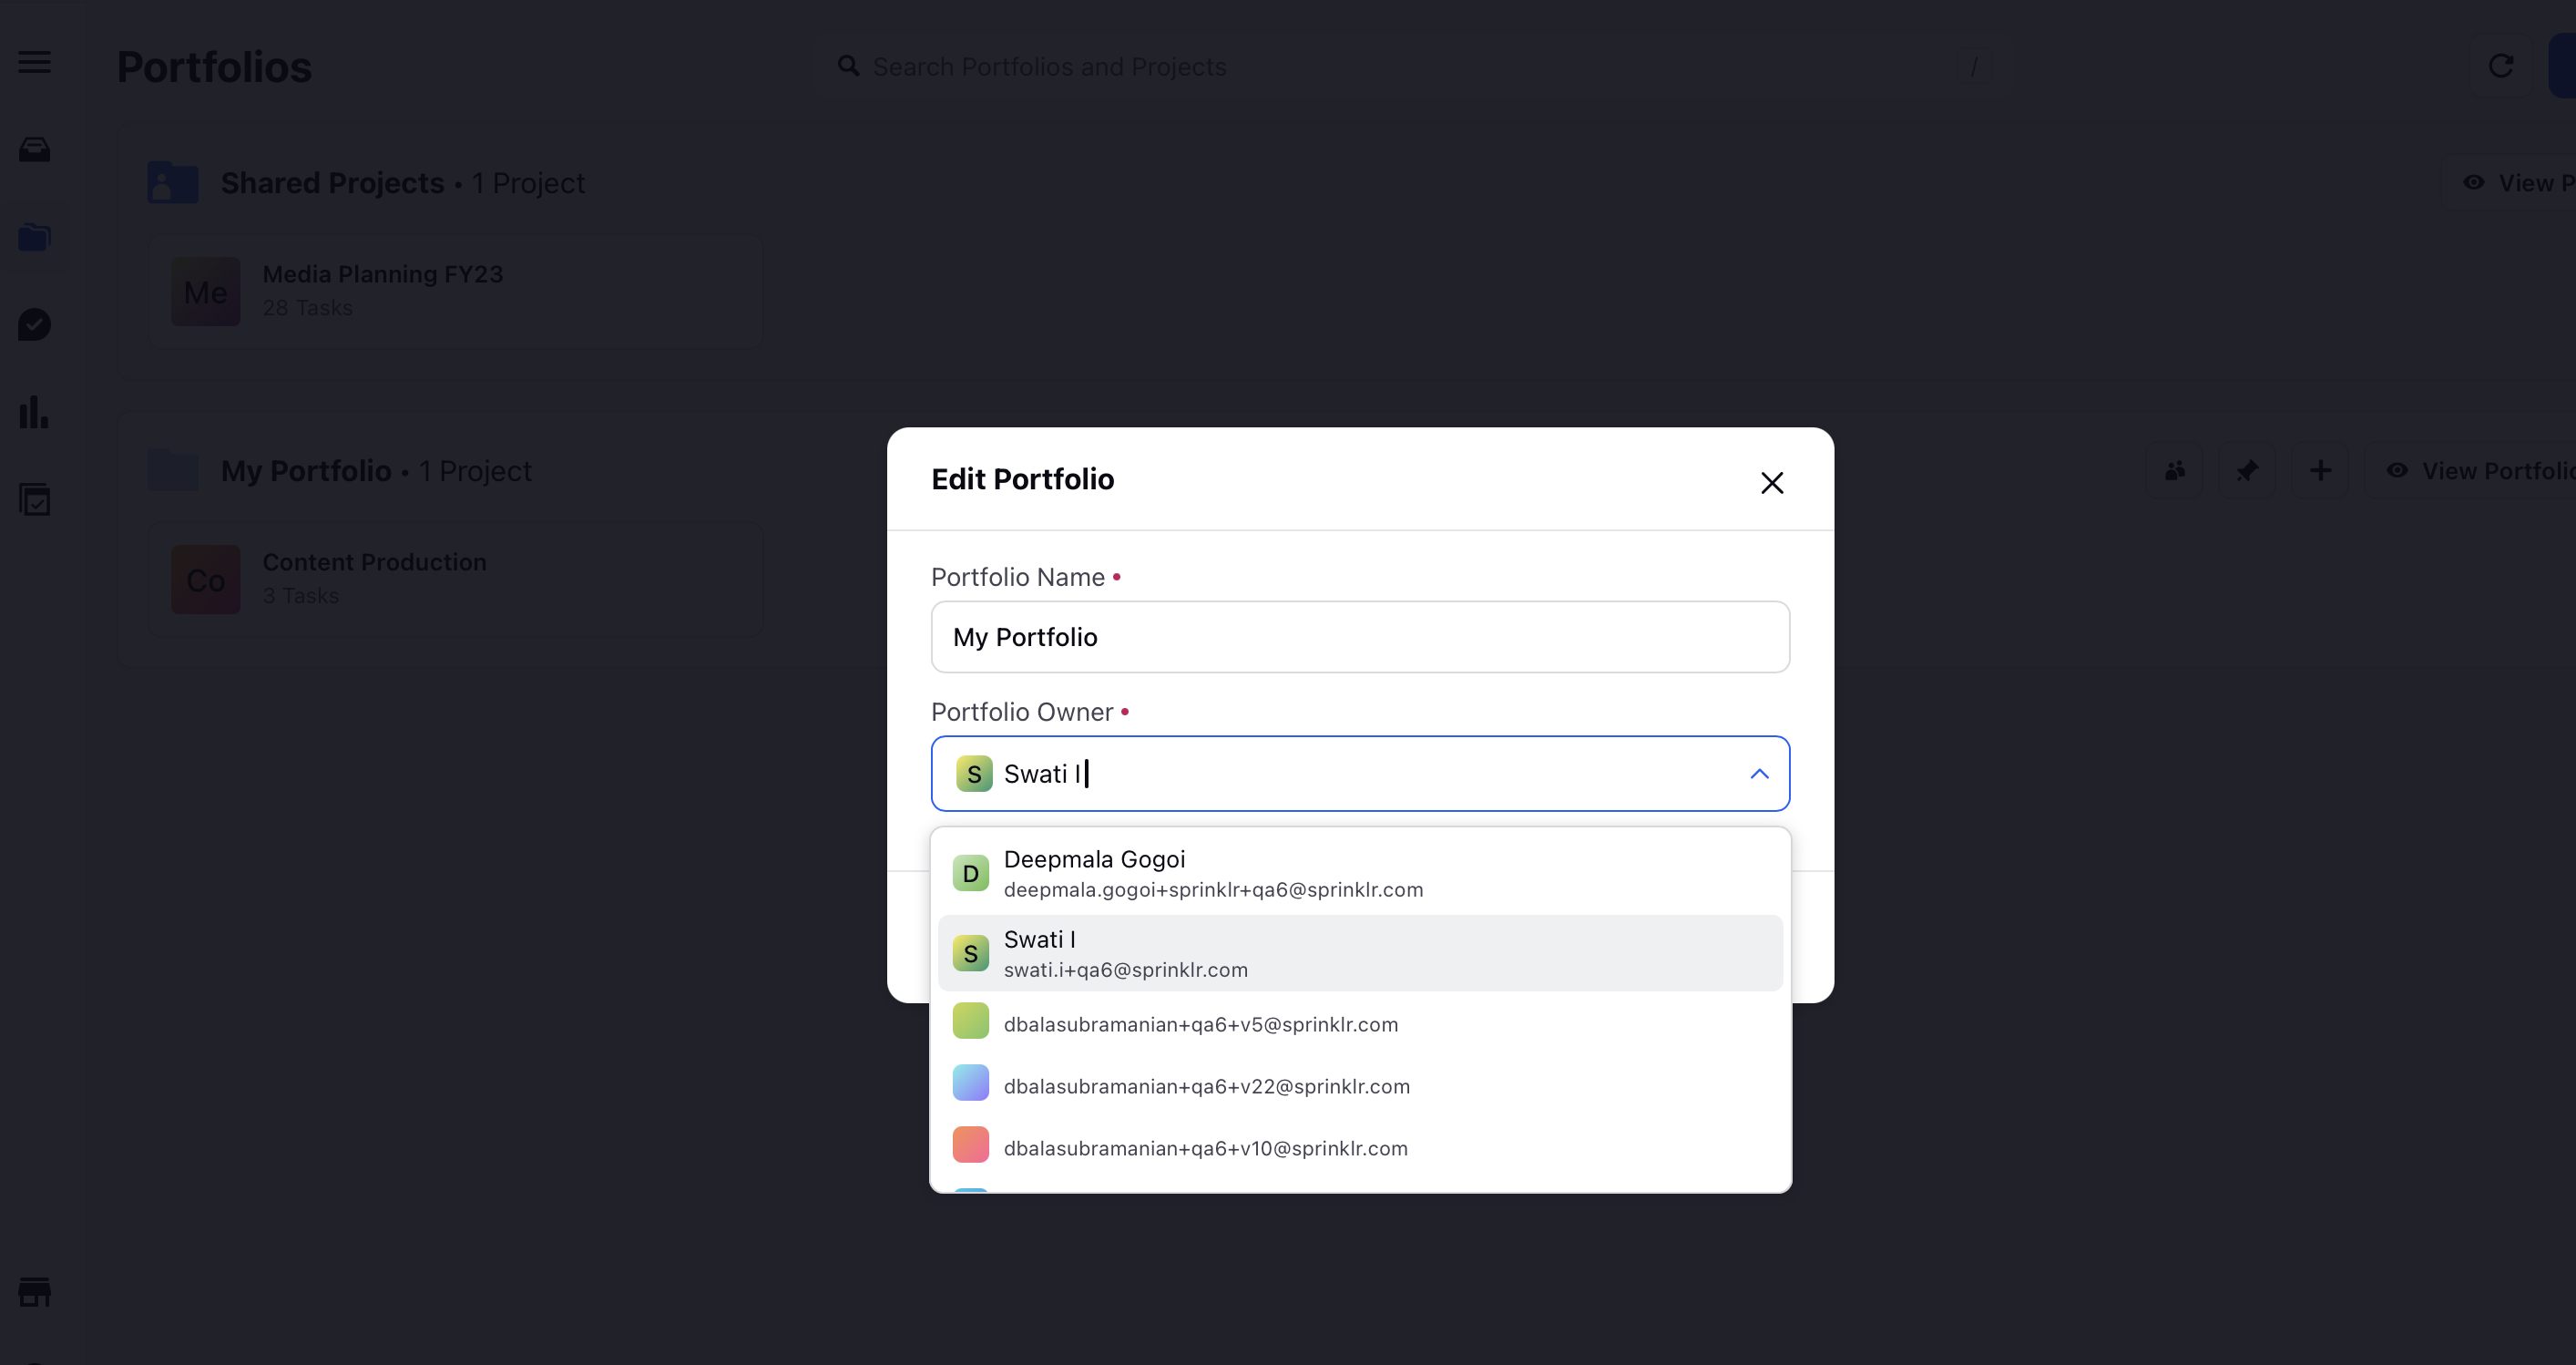Collapse the Portfolio Owner dropdown chevron

coord(1760,774)
